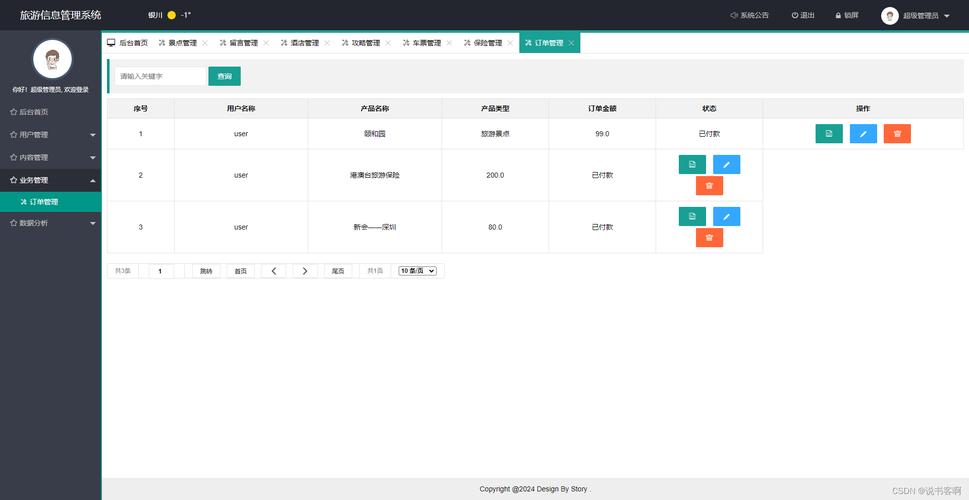Click the blue edit pencil for 颐和园 order
Screen dimensions: 969x500
pyautogui.click(x=863, y=134)
